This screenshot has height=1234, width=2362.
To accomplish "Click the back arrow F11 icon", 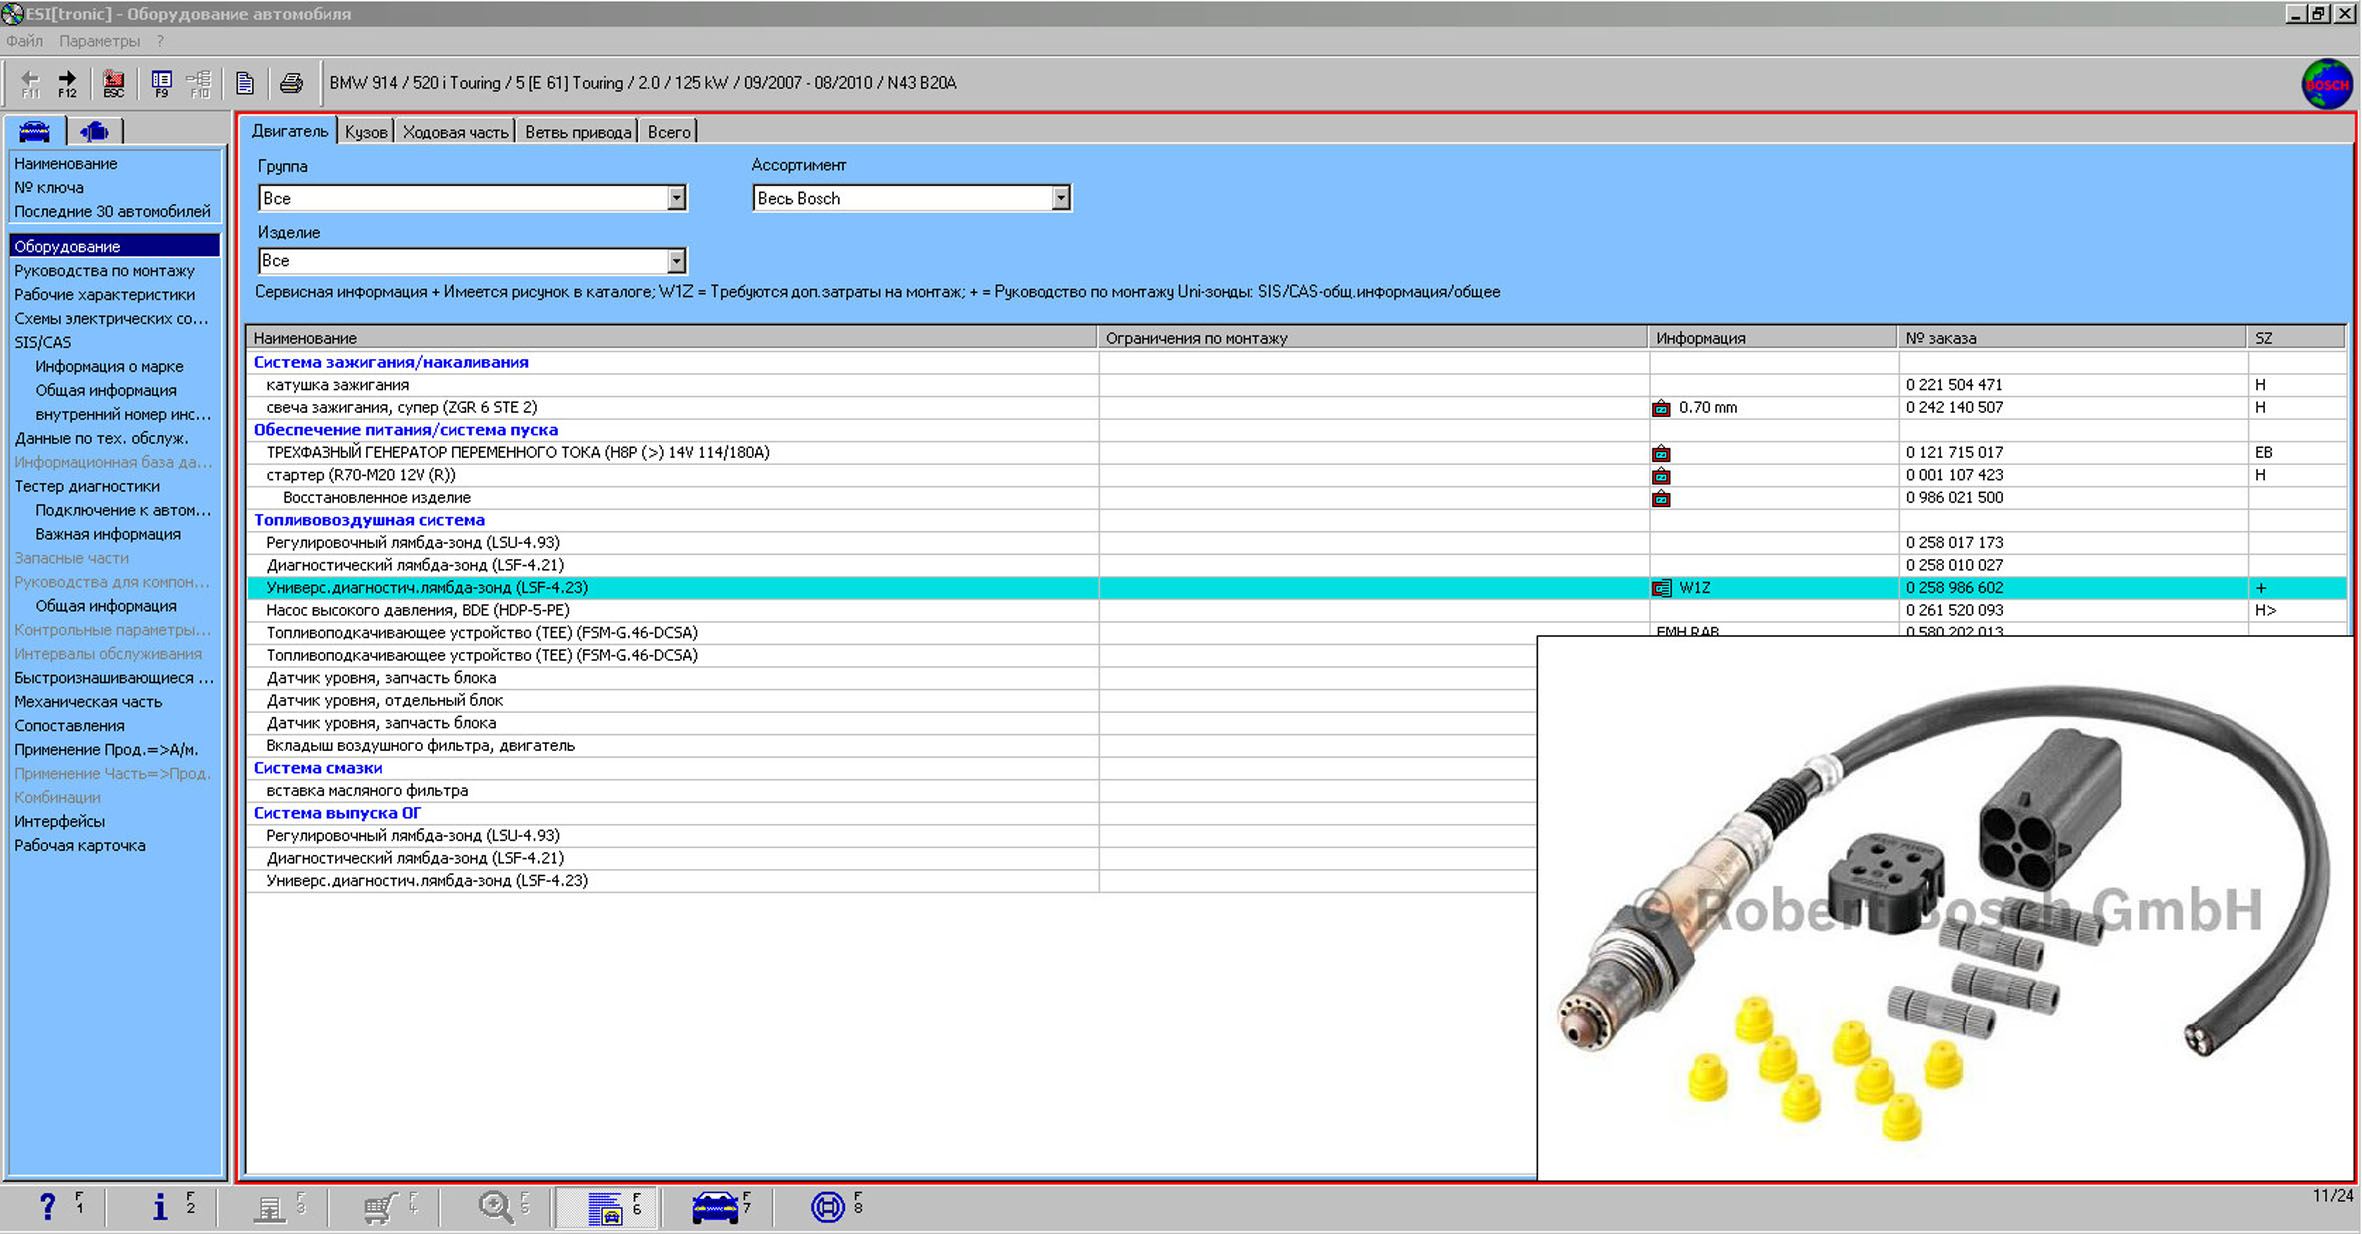I will (x=31, y=82).
